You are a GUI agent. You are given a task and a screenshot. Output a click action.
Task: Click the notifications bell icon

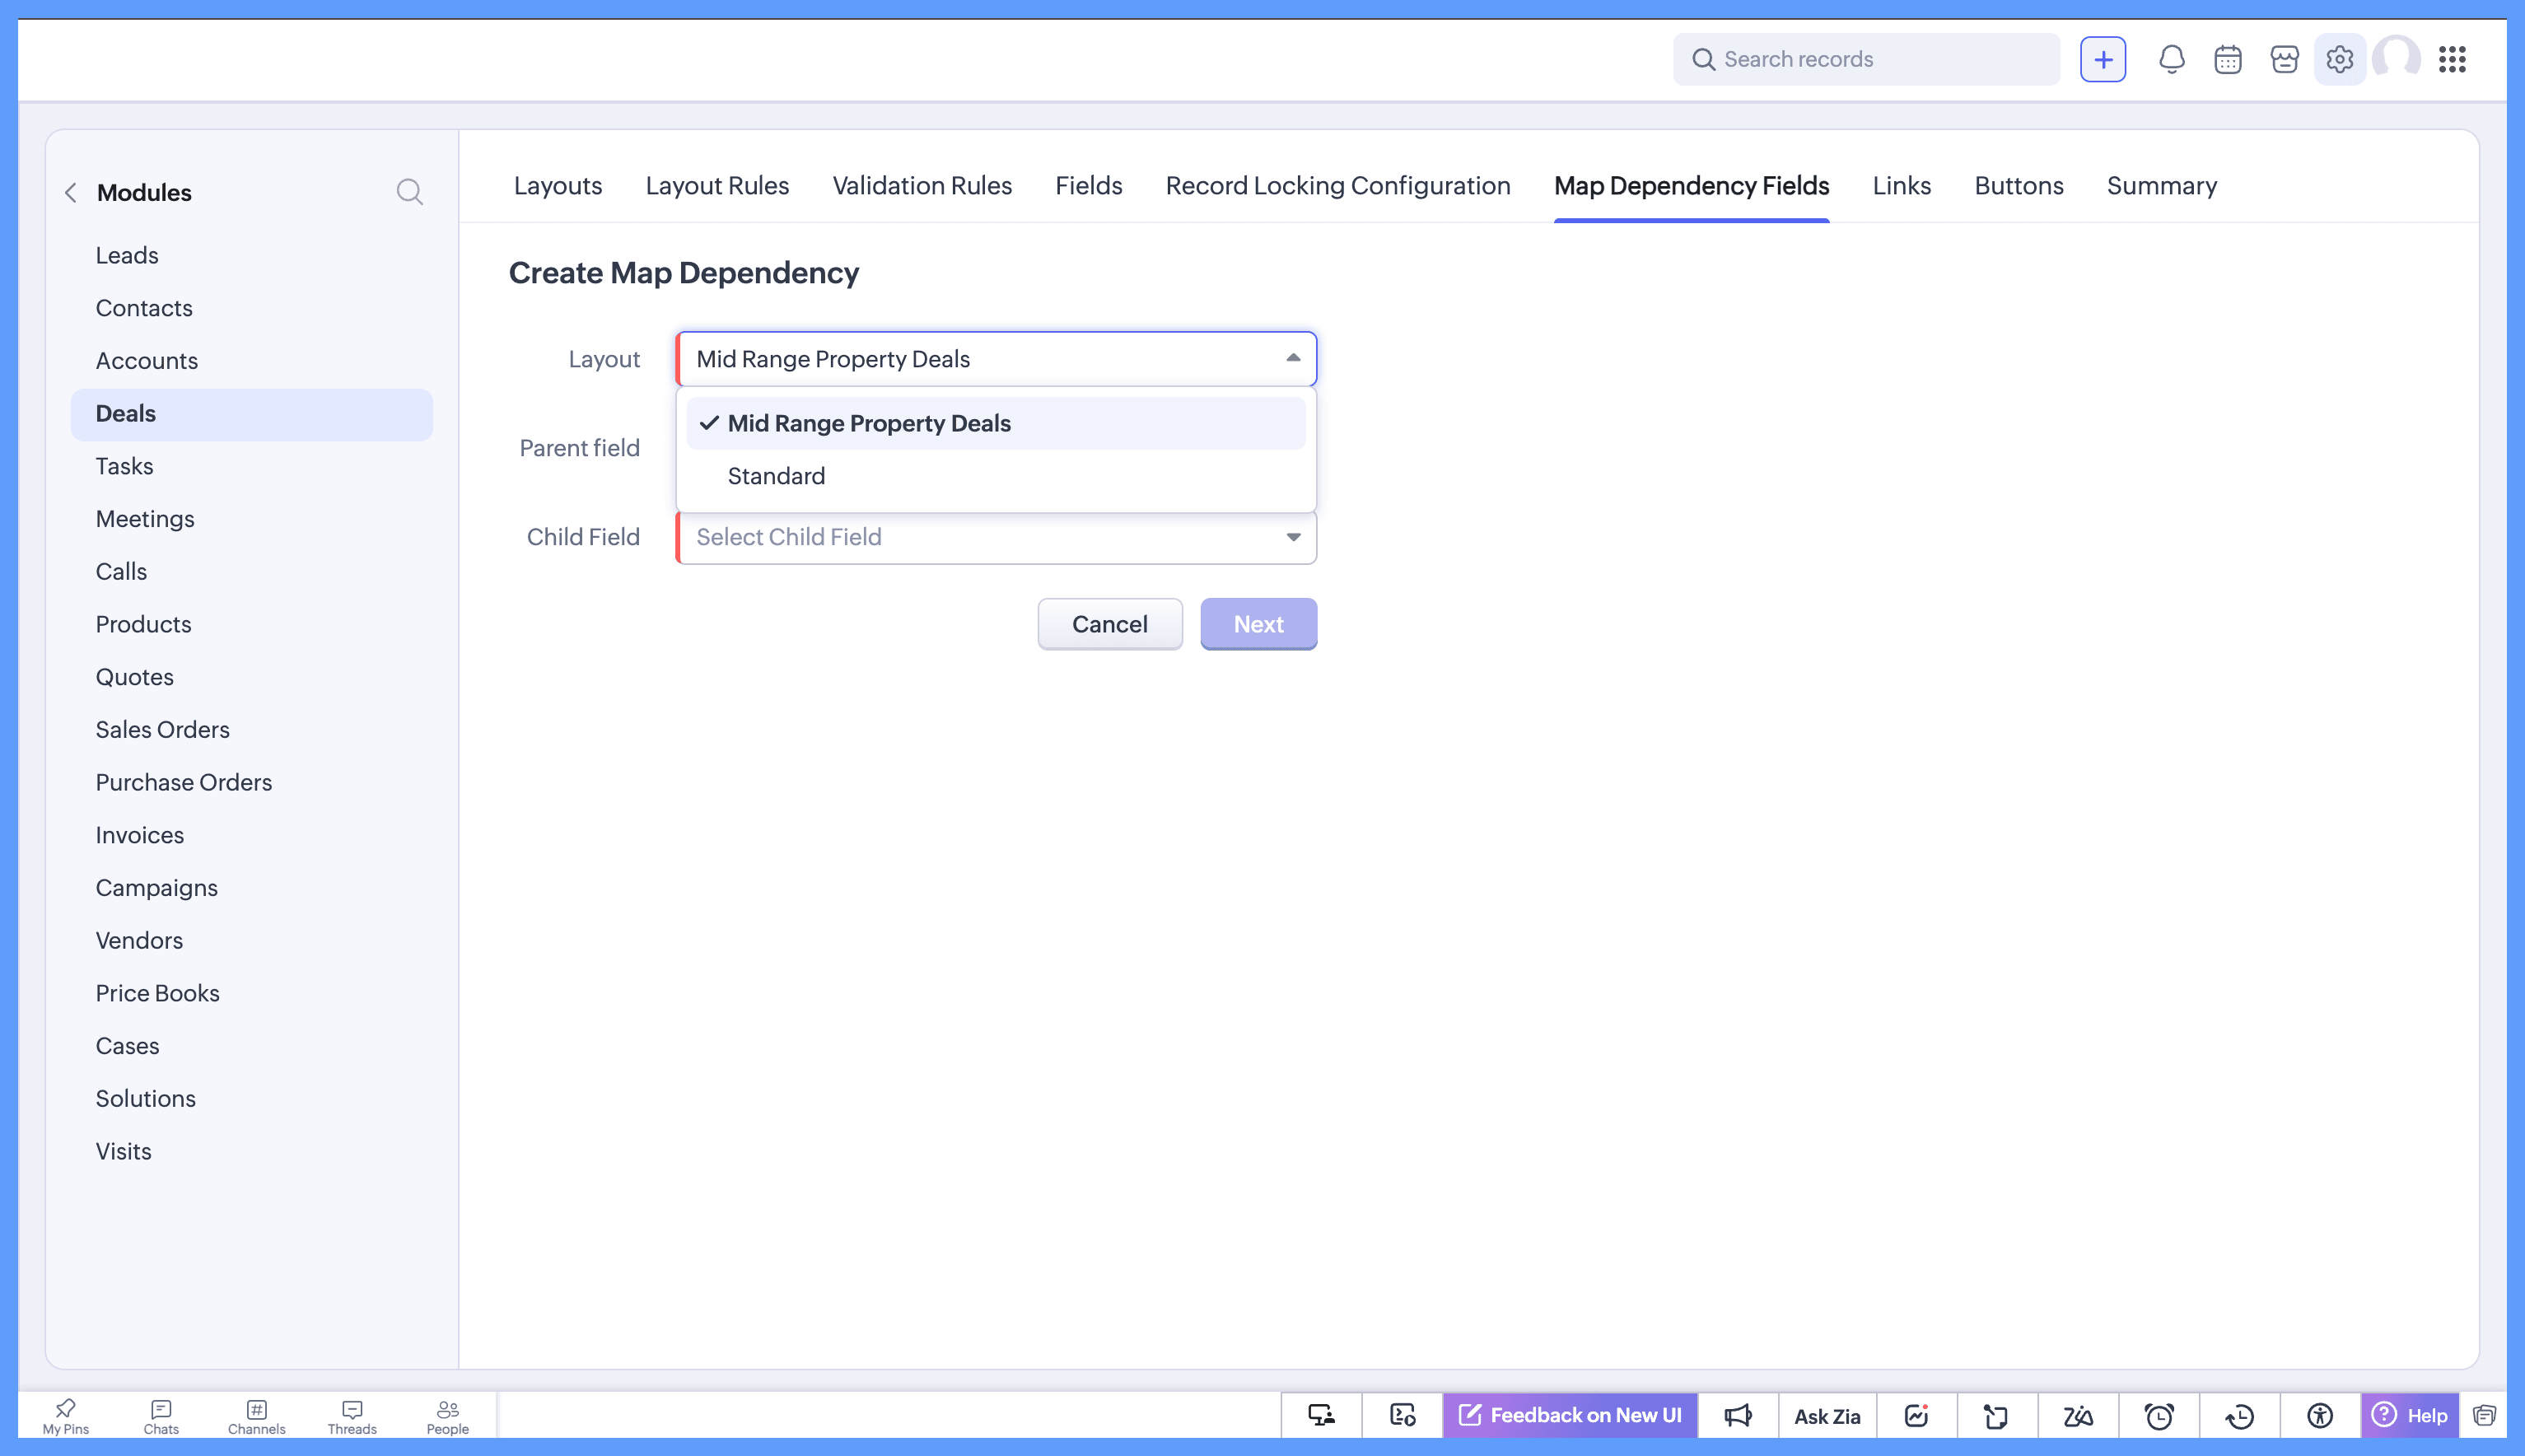(2171, 60)
